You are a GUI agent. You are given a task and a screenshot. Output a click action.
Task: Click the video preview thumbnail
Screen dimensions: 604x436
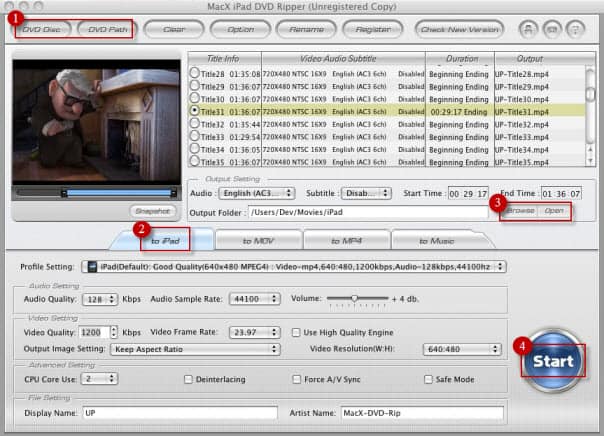96,122
